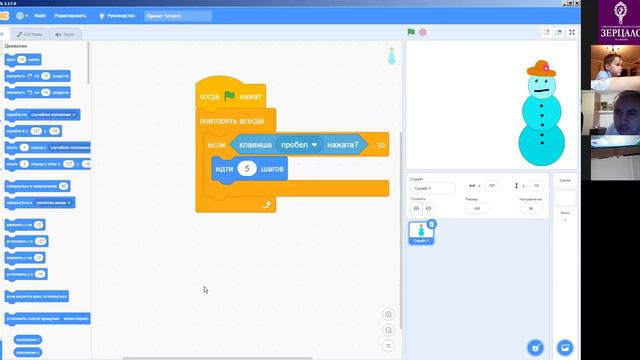Edit sprite direction field
Image resolution: width=640 pixels, height=360 pixels.
point(531,208)
